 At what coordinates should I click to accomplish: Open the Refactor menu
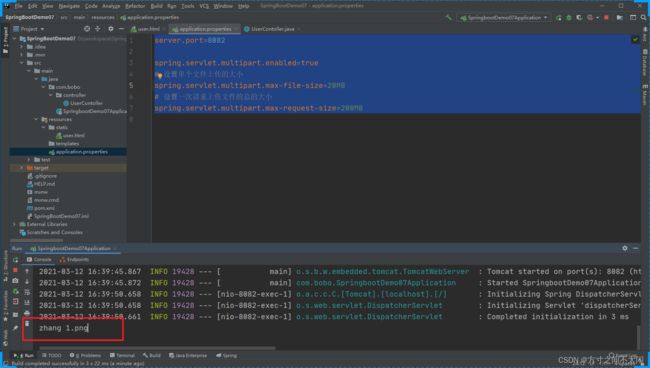(x=135, y=6)
